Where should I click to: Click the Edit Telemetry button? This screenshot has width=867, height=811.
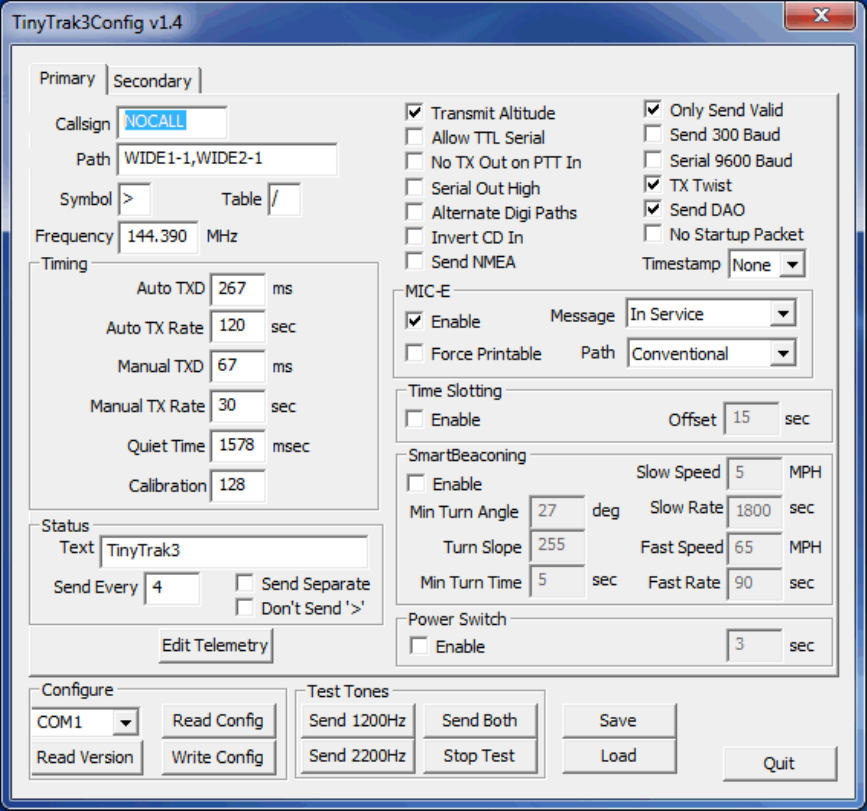click(215, 645)
